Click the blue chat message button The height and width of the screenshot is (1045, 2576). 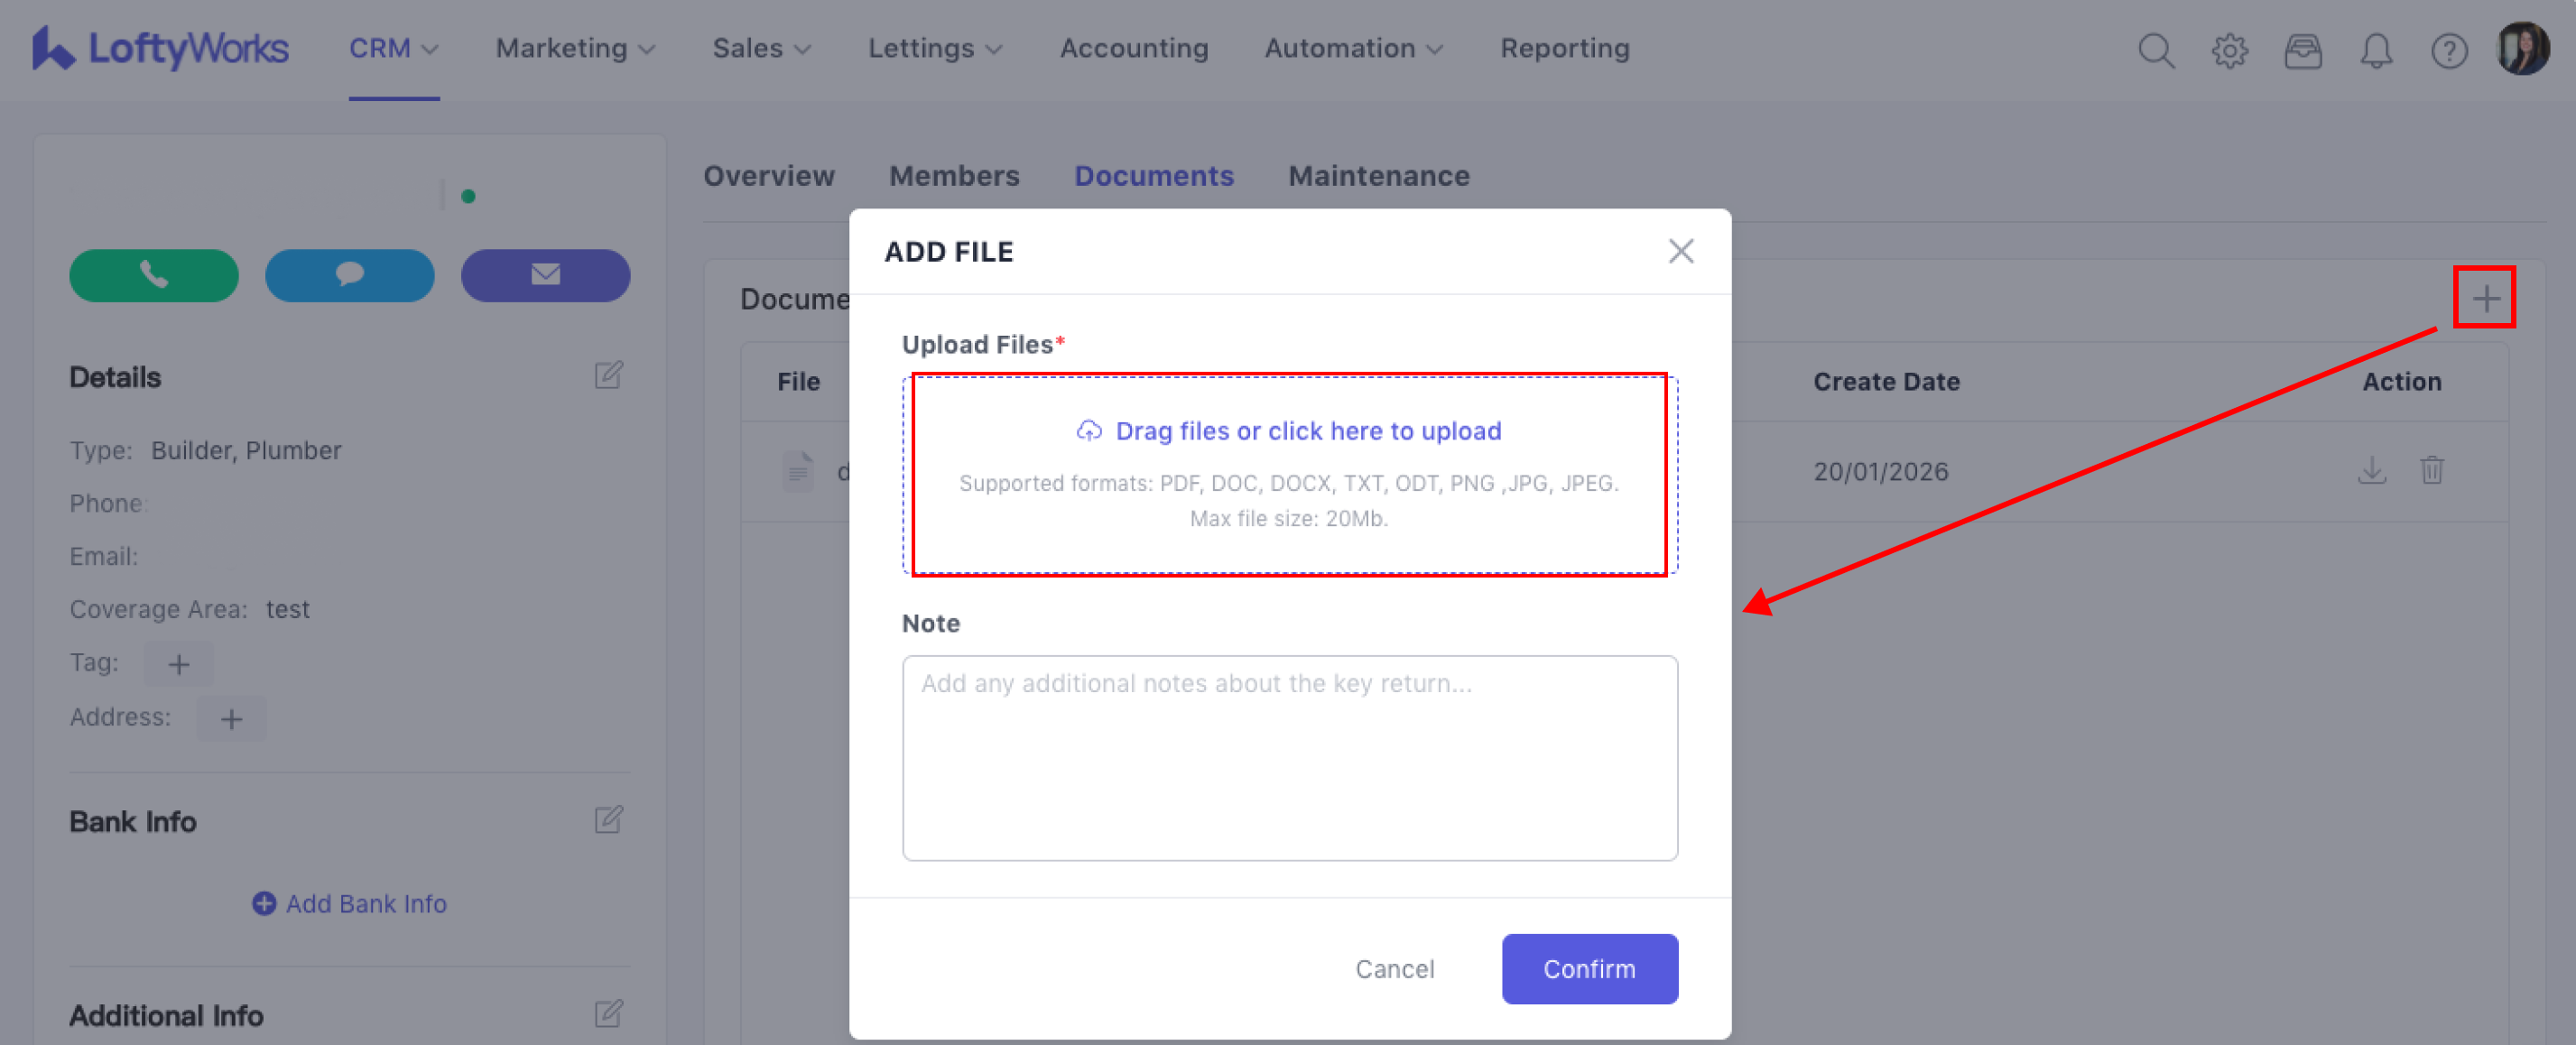tap(349, 275)
